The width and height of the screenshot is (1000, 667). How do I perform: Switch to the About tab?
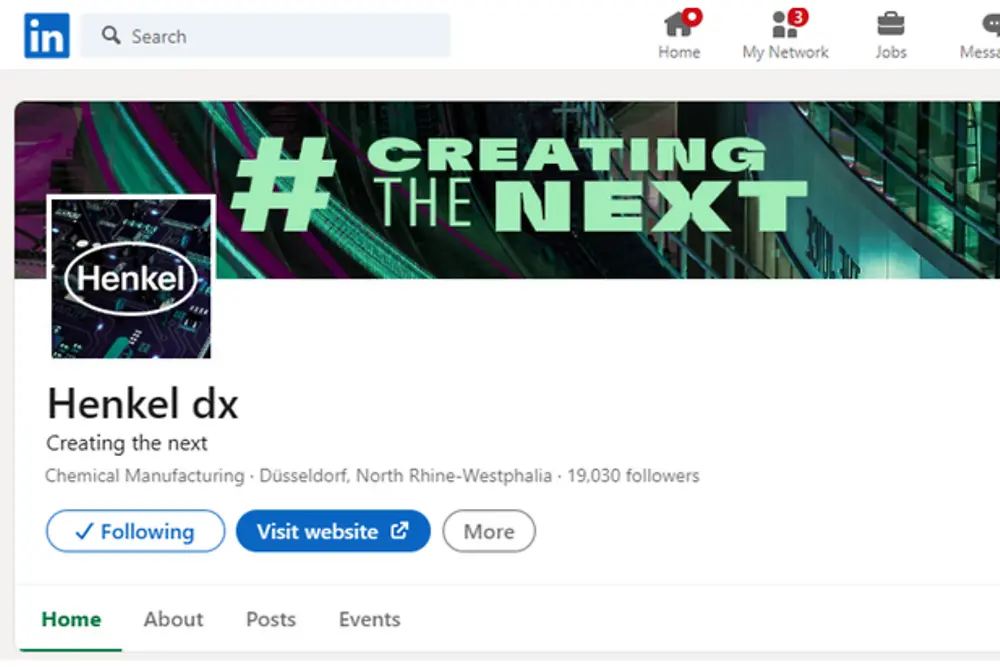(173, 619)
